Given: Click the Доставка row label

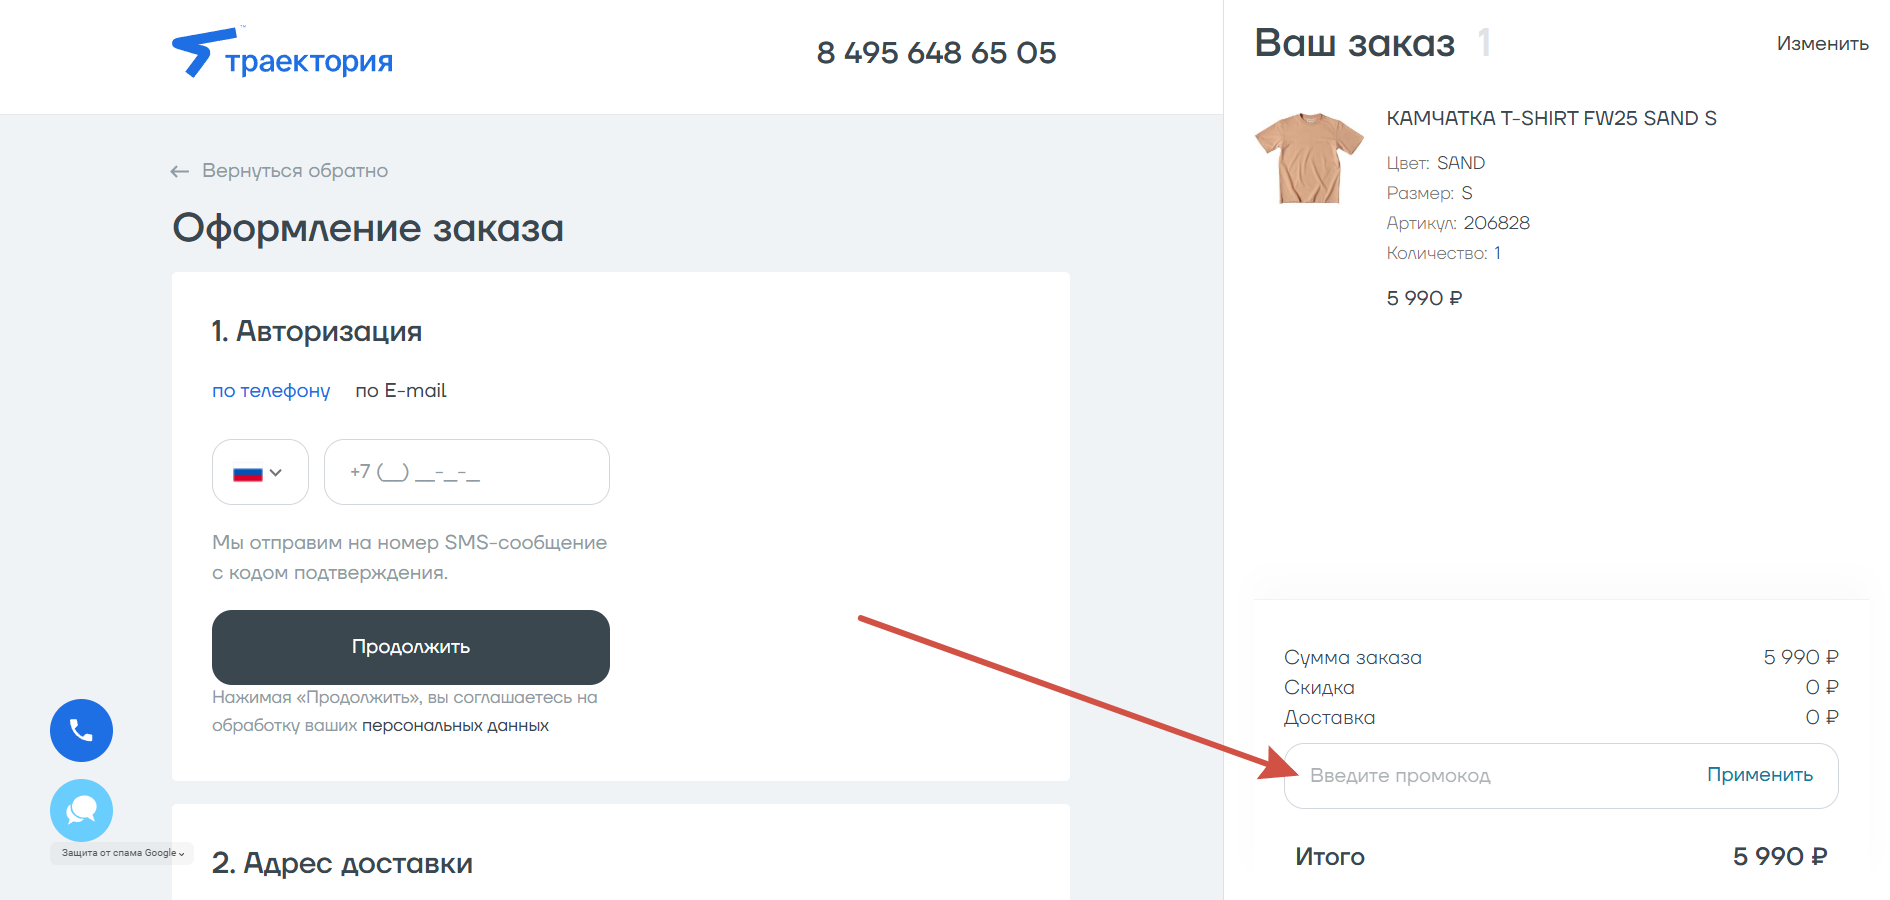Looking at the screenshot, I should point(1329,718).
